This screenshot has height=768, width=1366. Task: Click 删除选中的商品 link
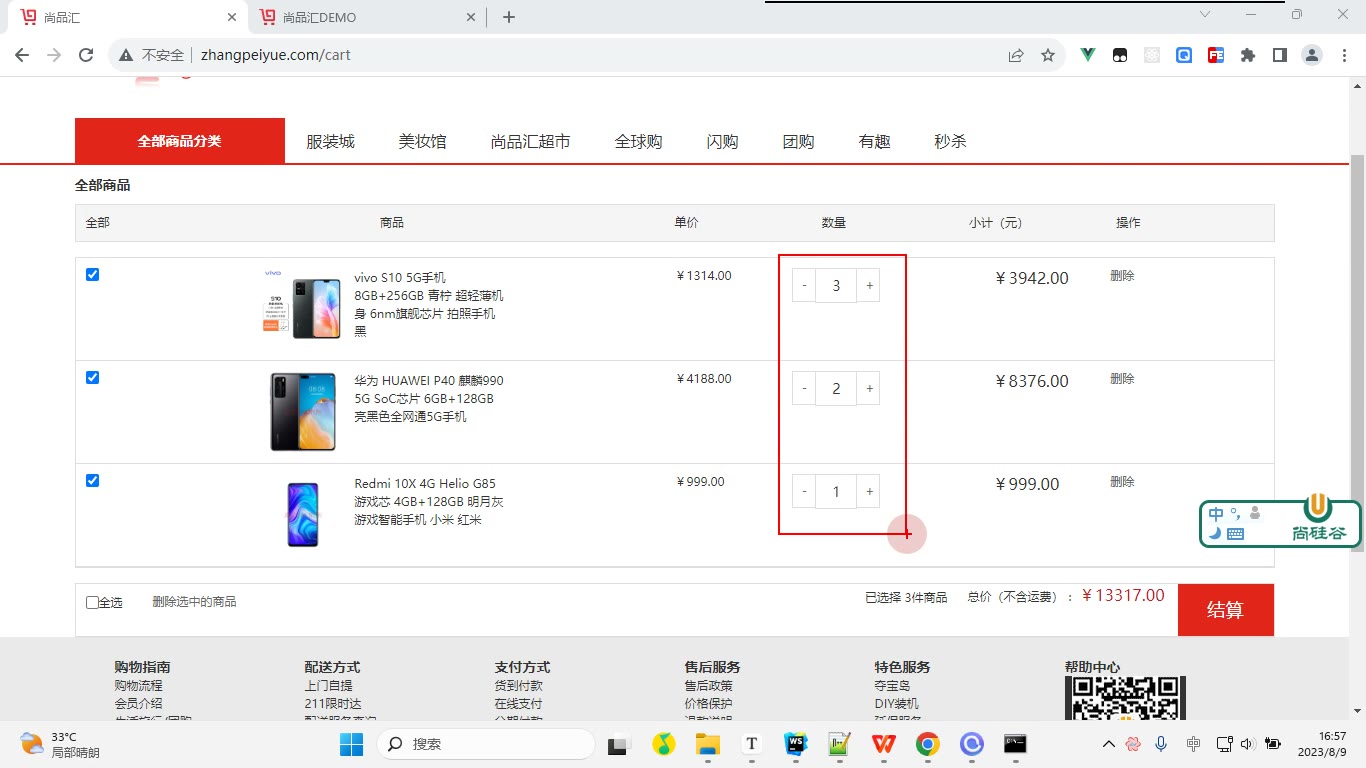click(194, 602)
